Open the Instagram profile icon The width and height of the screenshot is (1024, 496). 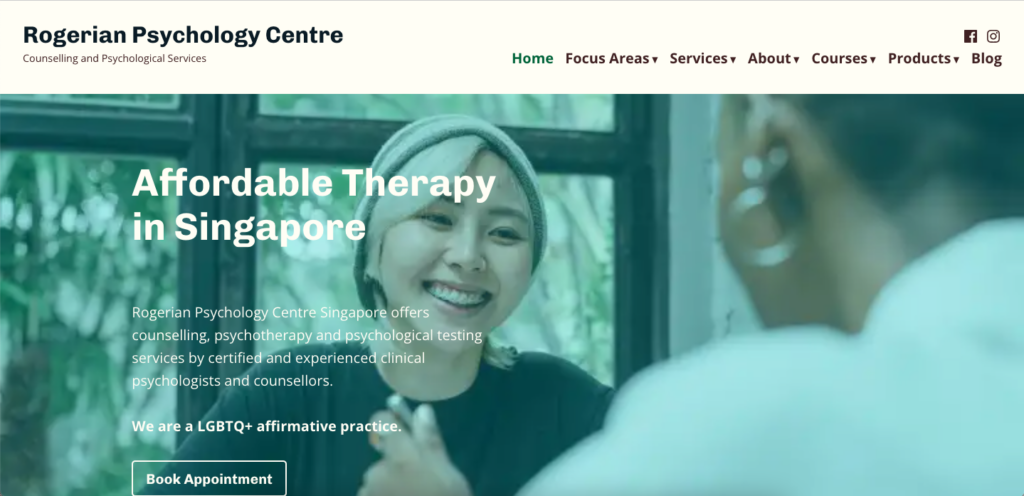(993, 37)
